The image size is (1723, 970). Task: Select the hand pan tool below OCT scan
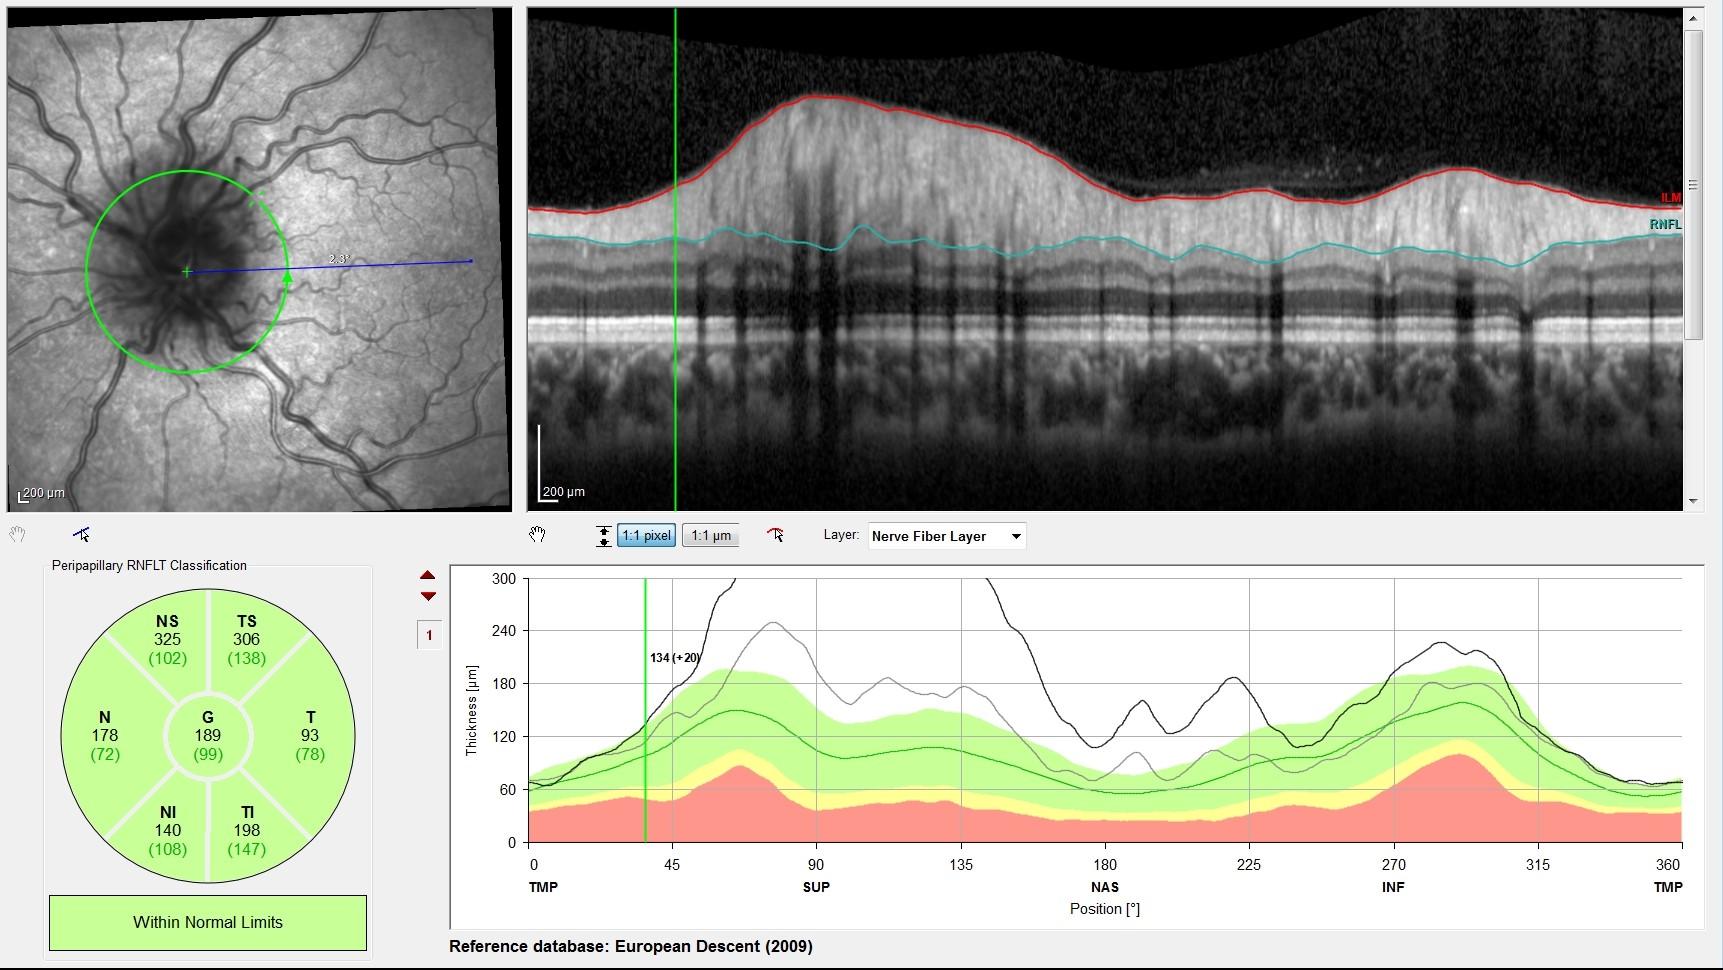pos(537,535)
